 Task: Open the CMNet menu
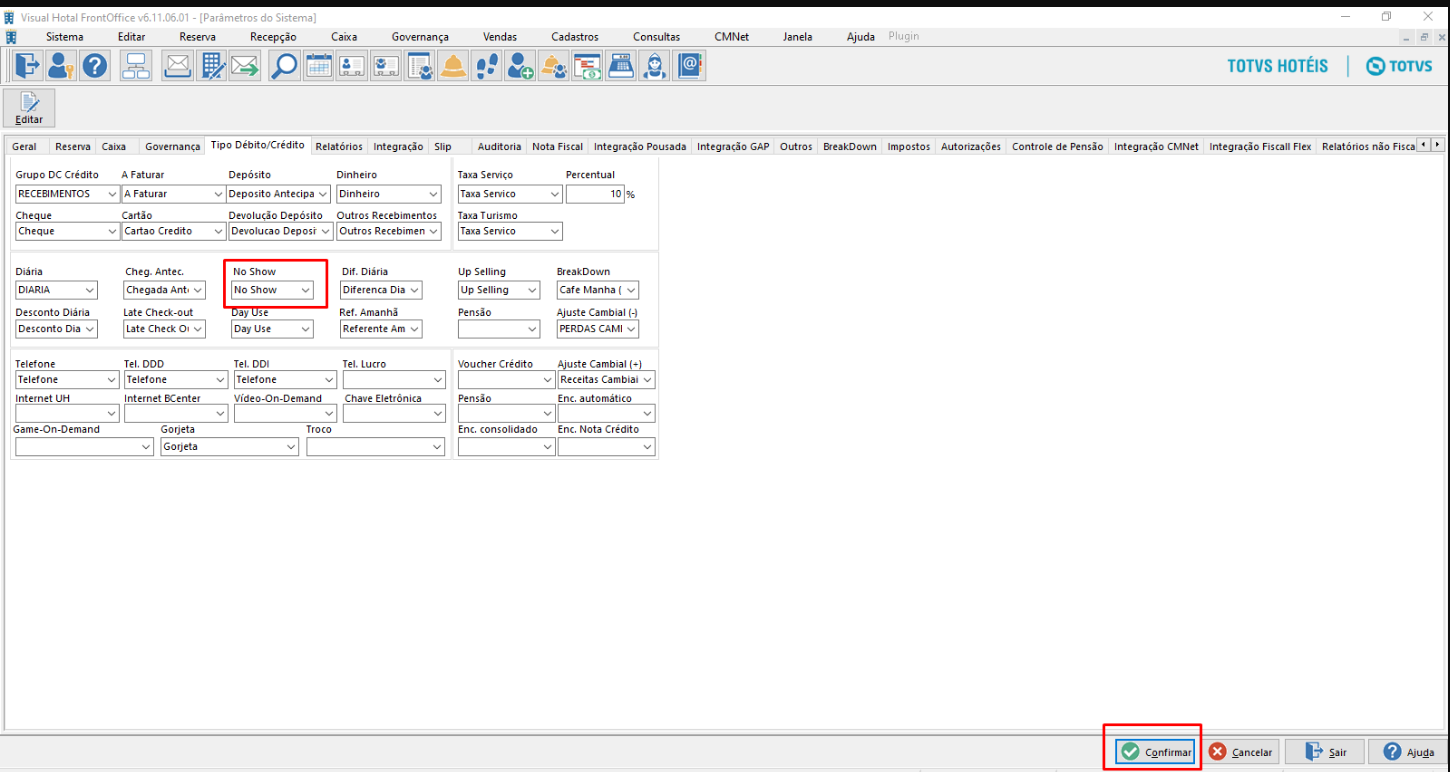(732, 36)
